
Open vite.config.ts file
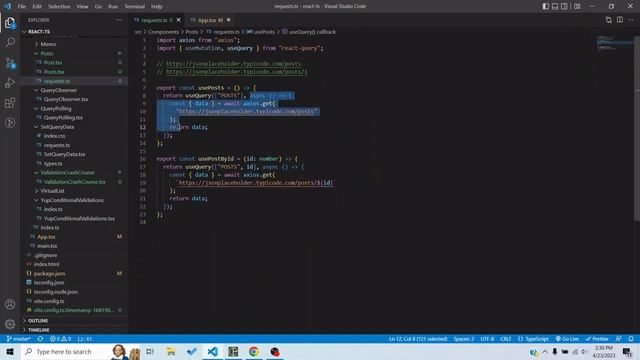pyautogui.click(x=49, y=301)
